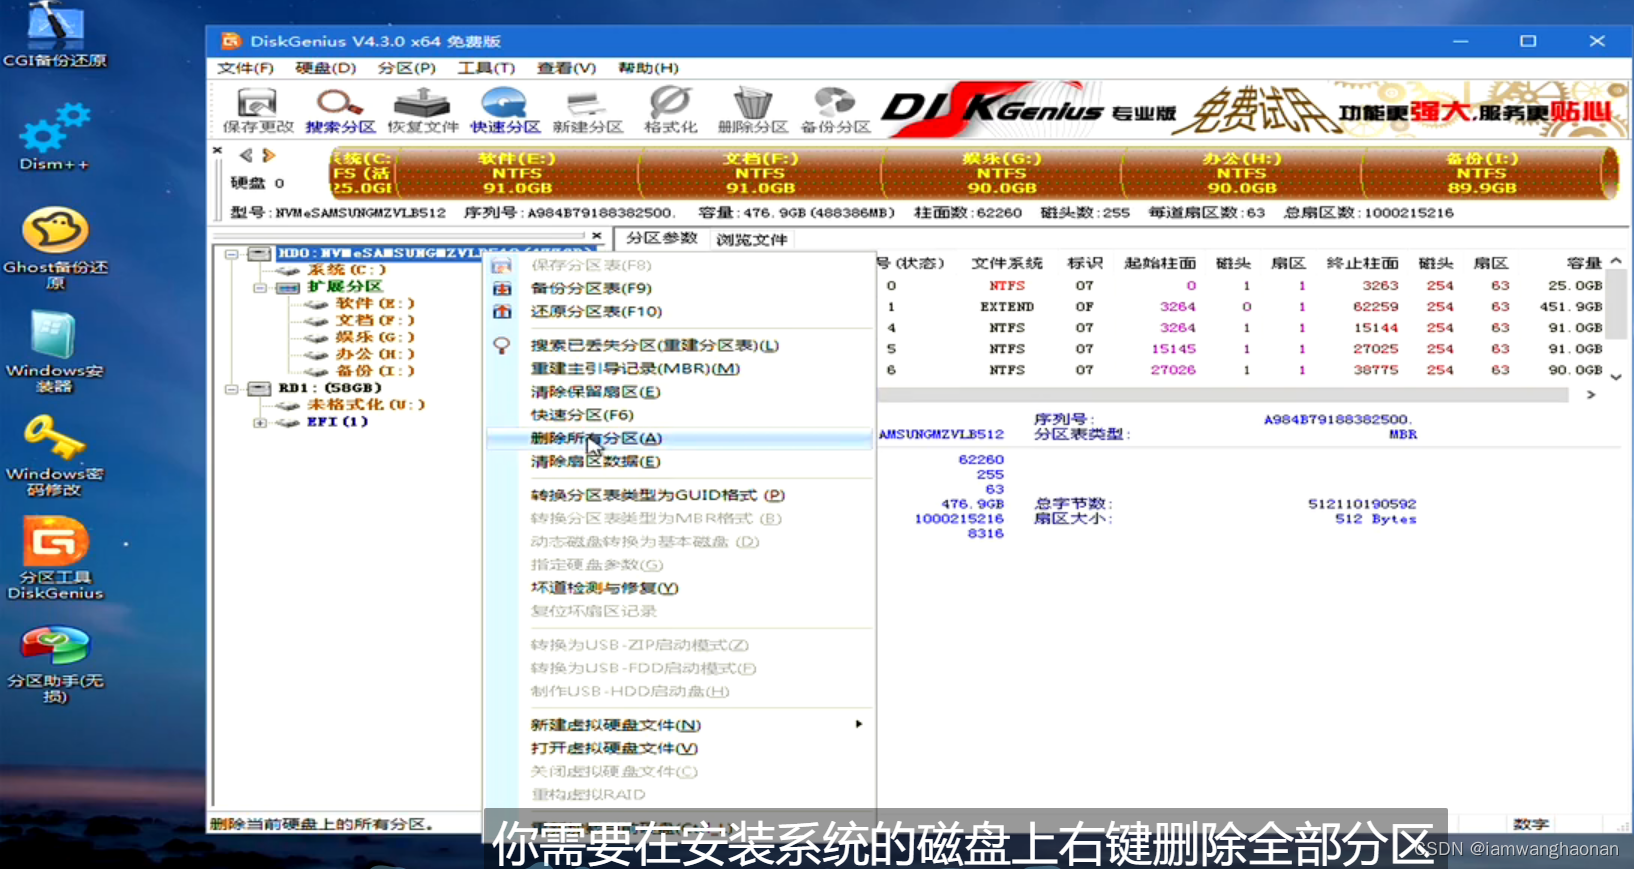
Task: Open the 工具(T) menu
Action: [x=486, y=68]
